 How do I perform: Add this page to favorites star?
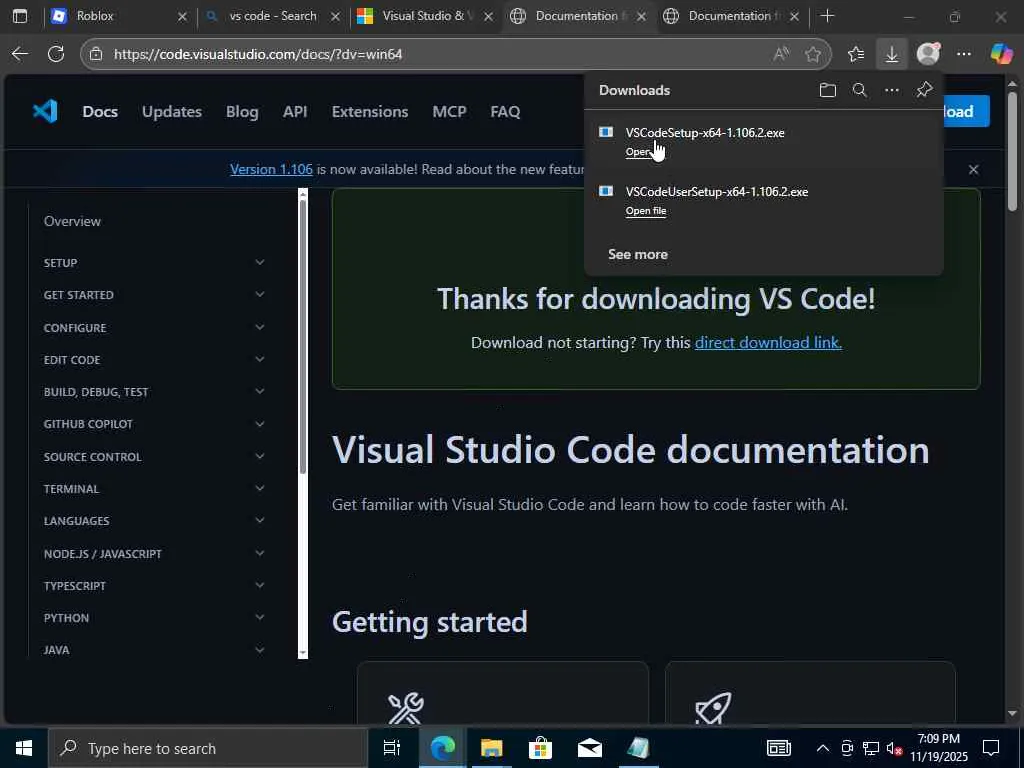tap(813, 54)
